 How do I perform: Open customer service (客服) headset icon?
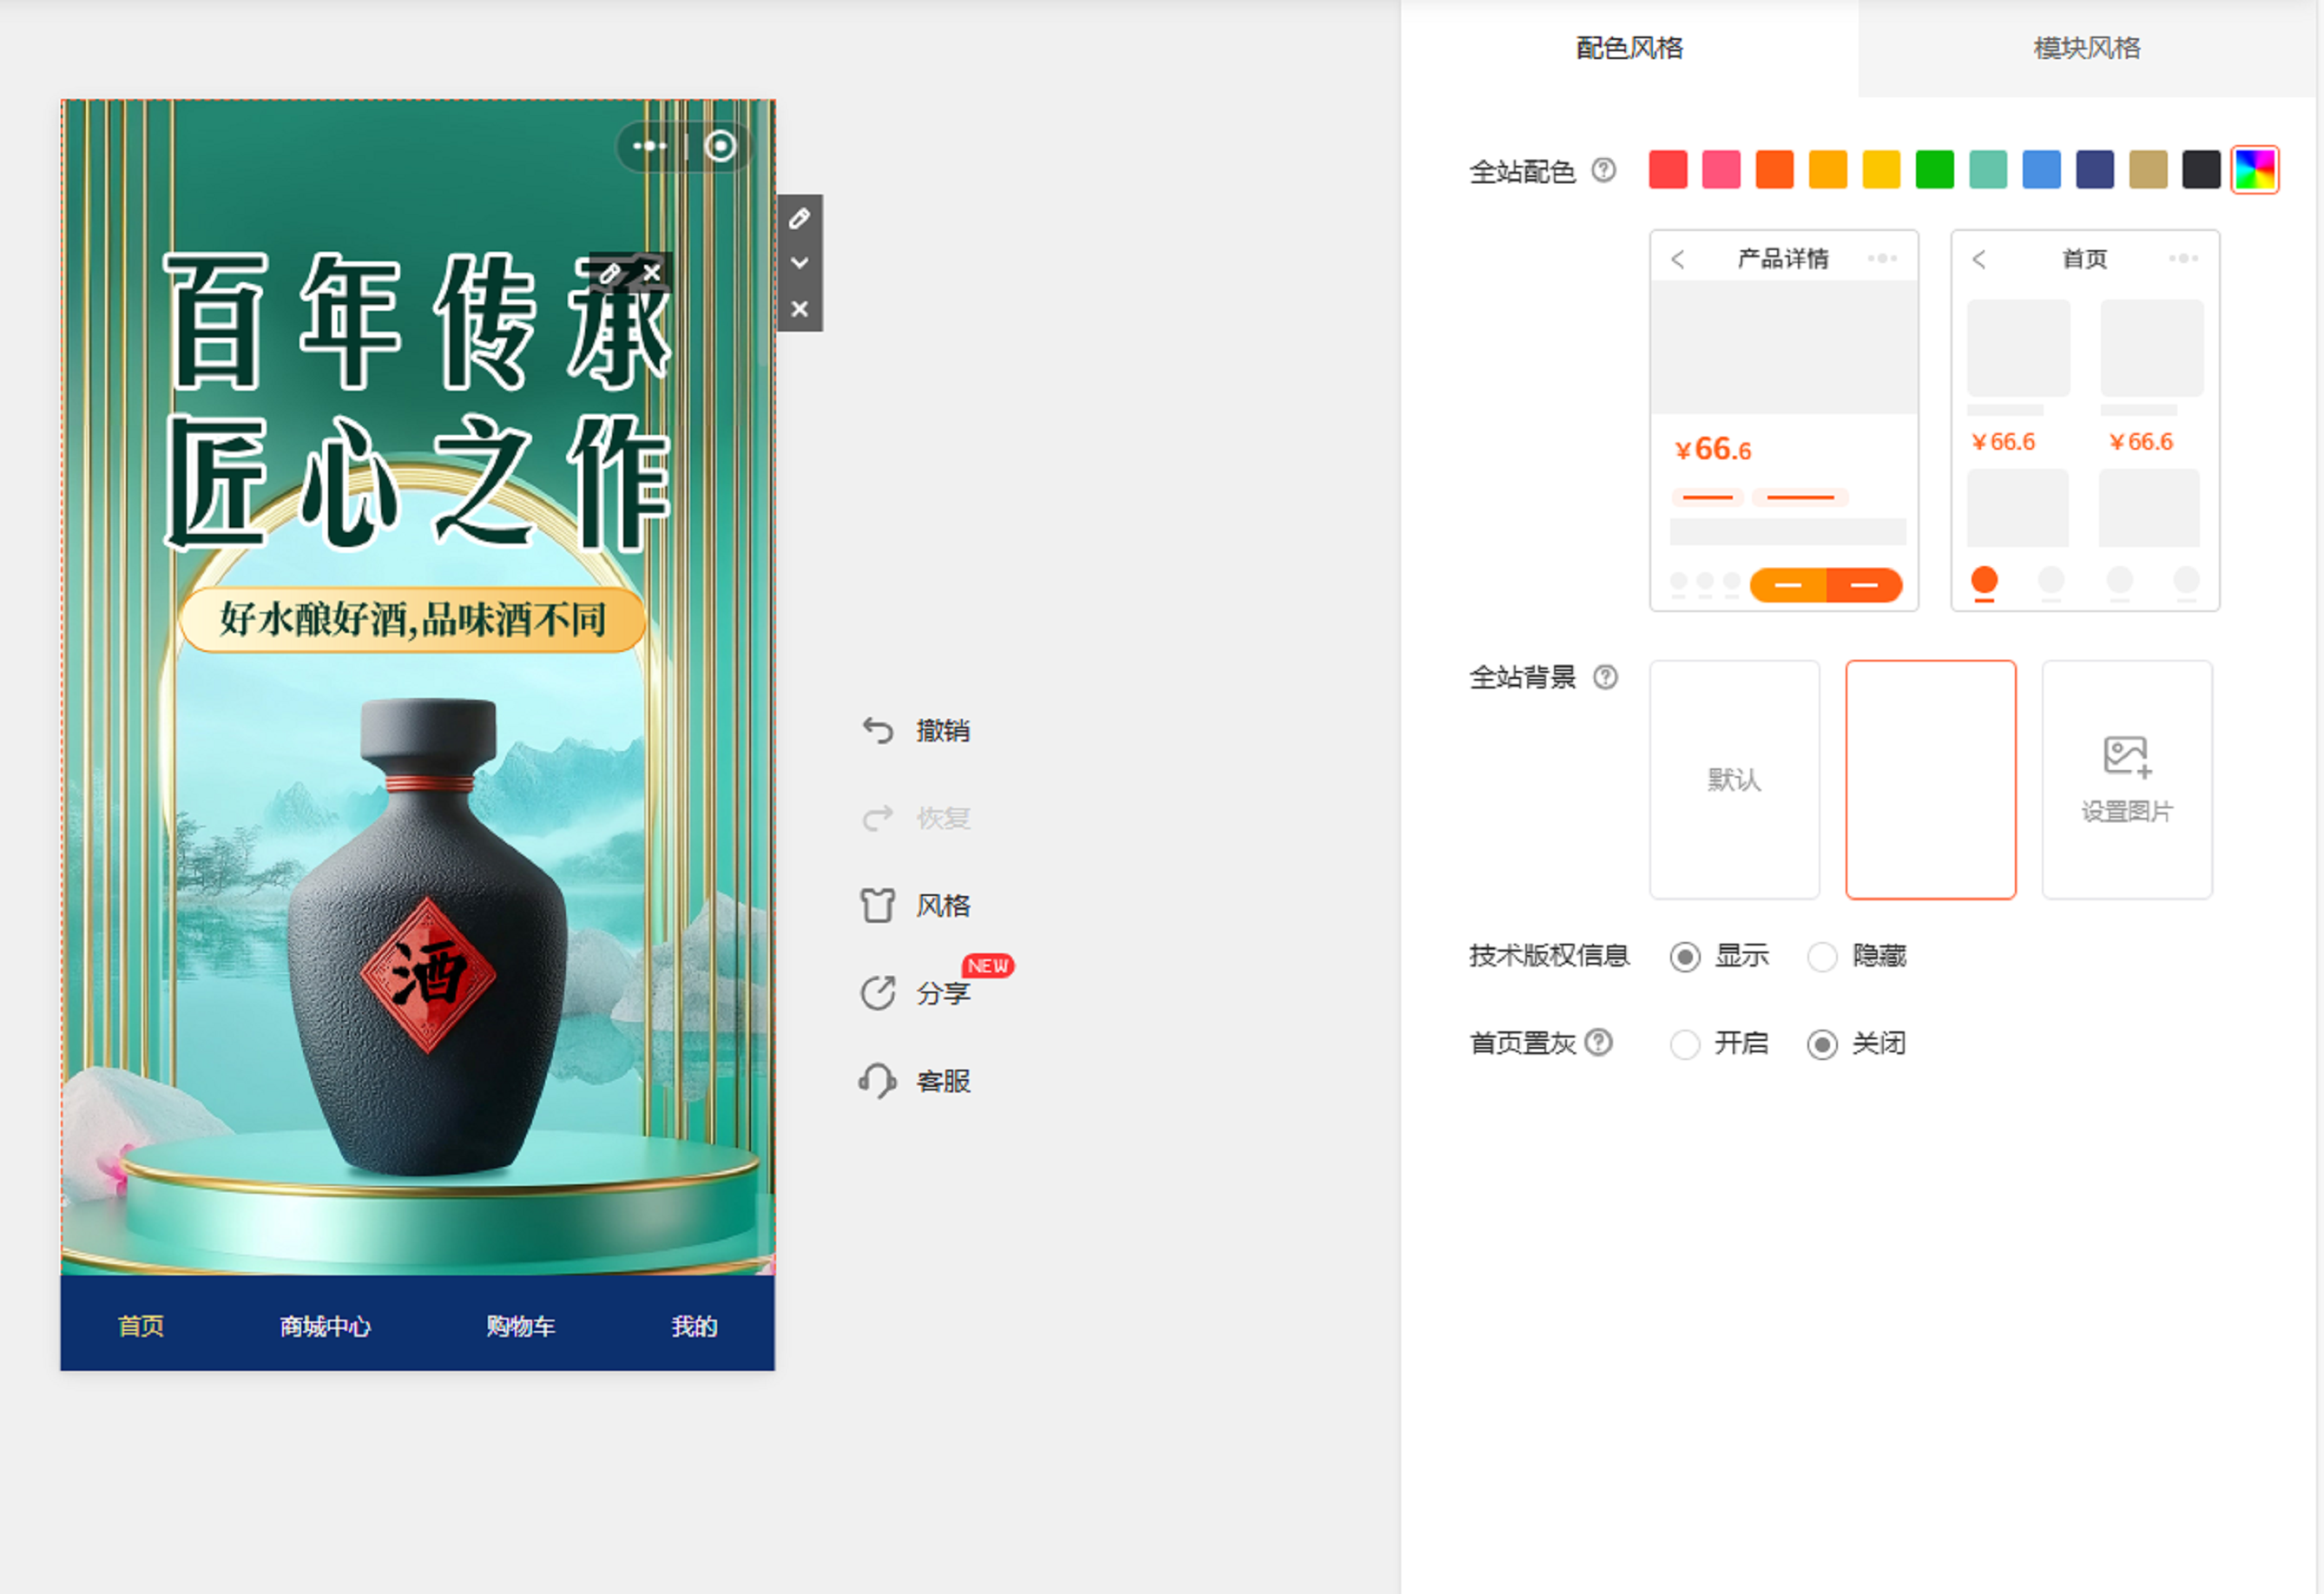pos(877,1081)
